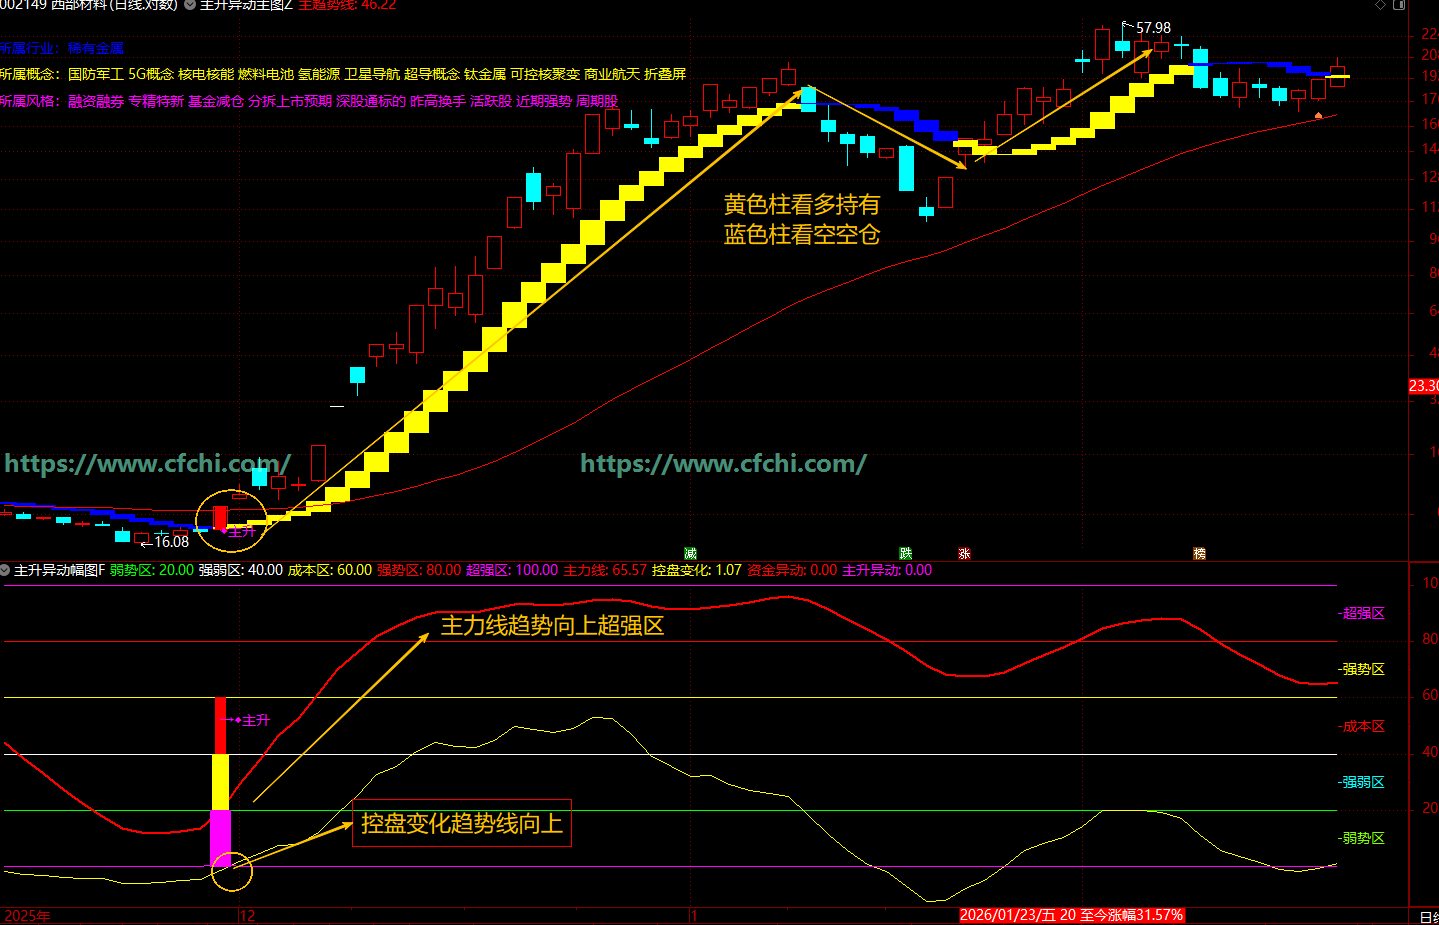Viewport: 1439px width, 925px height.
Task: Open the sub-chart 主升异动幅图F dropdown arrow
Action: [5, 570]
